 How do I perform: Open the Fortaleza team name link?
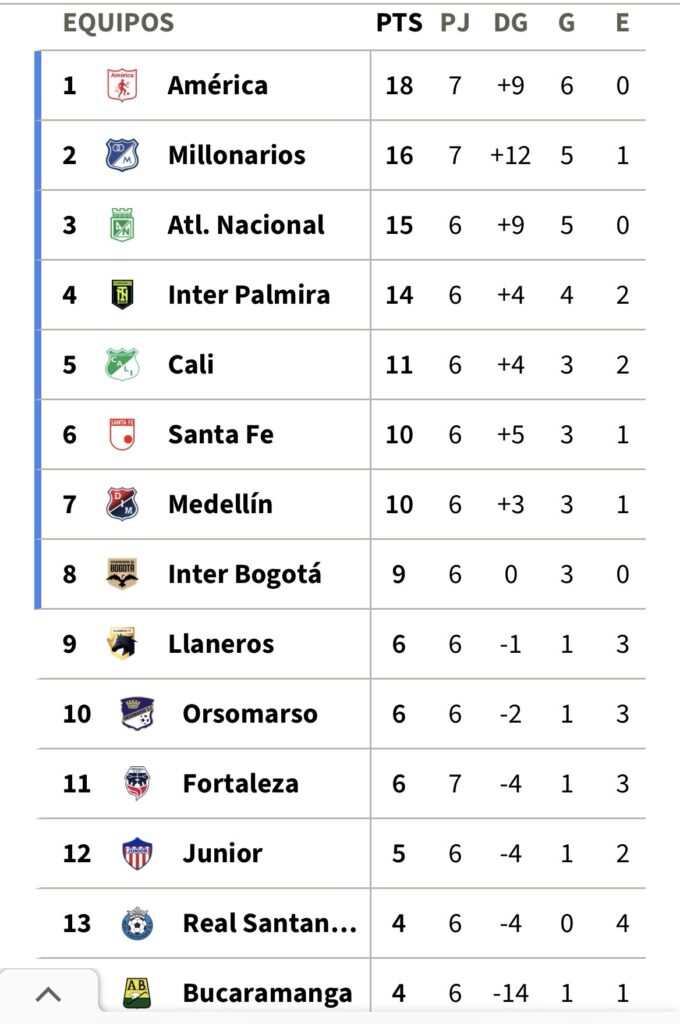coord(240,784)
